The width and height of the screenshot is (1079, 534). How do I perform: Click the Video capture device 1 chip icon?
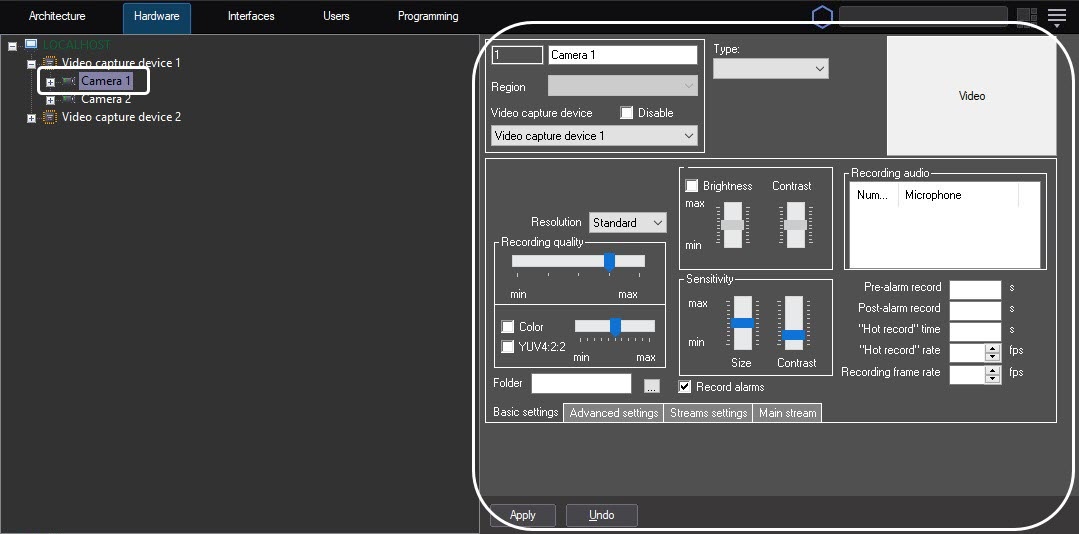(x=50, y=63)
